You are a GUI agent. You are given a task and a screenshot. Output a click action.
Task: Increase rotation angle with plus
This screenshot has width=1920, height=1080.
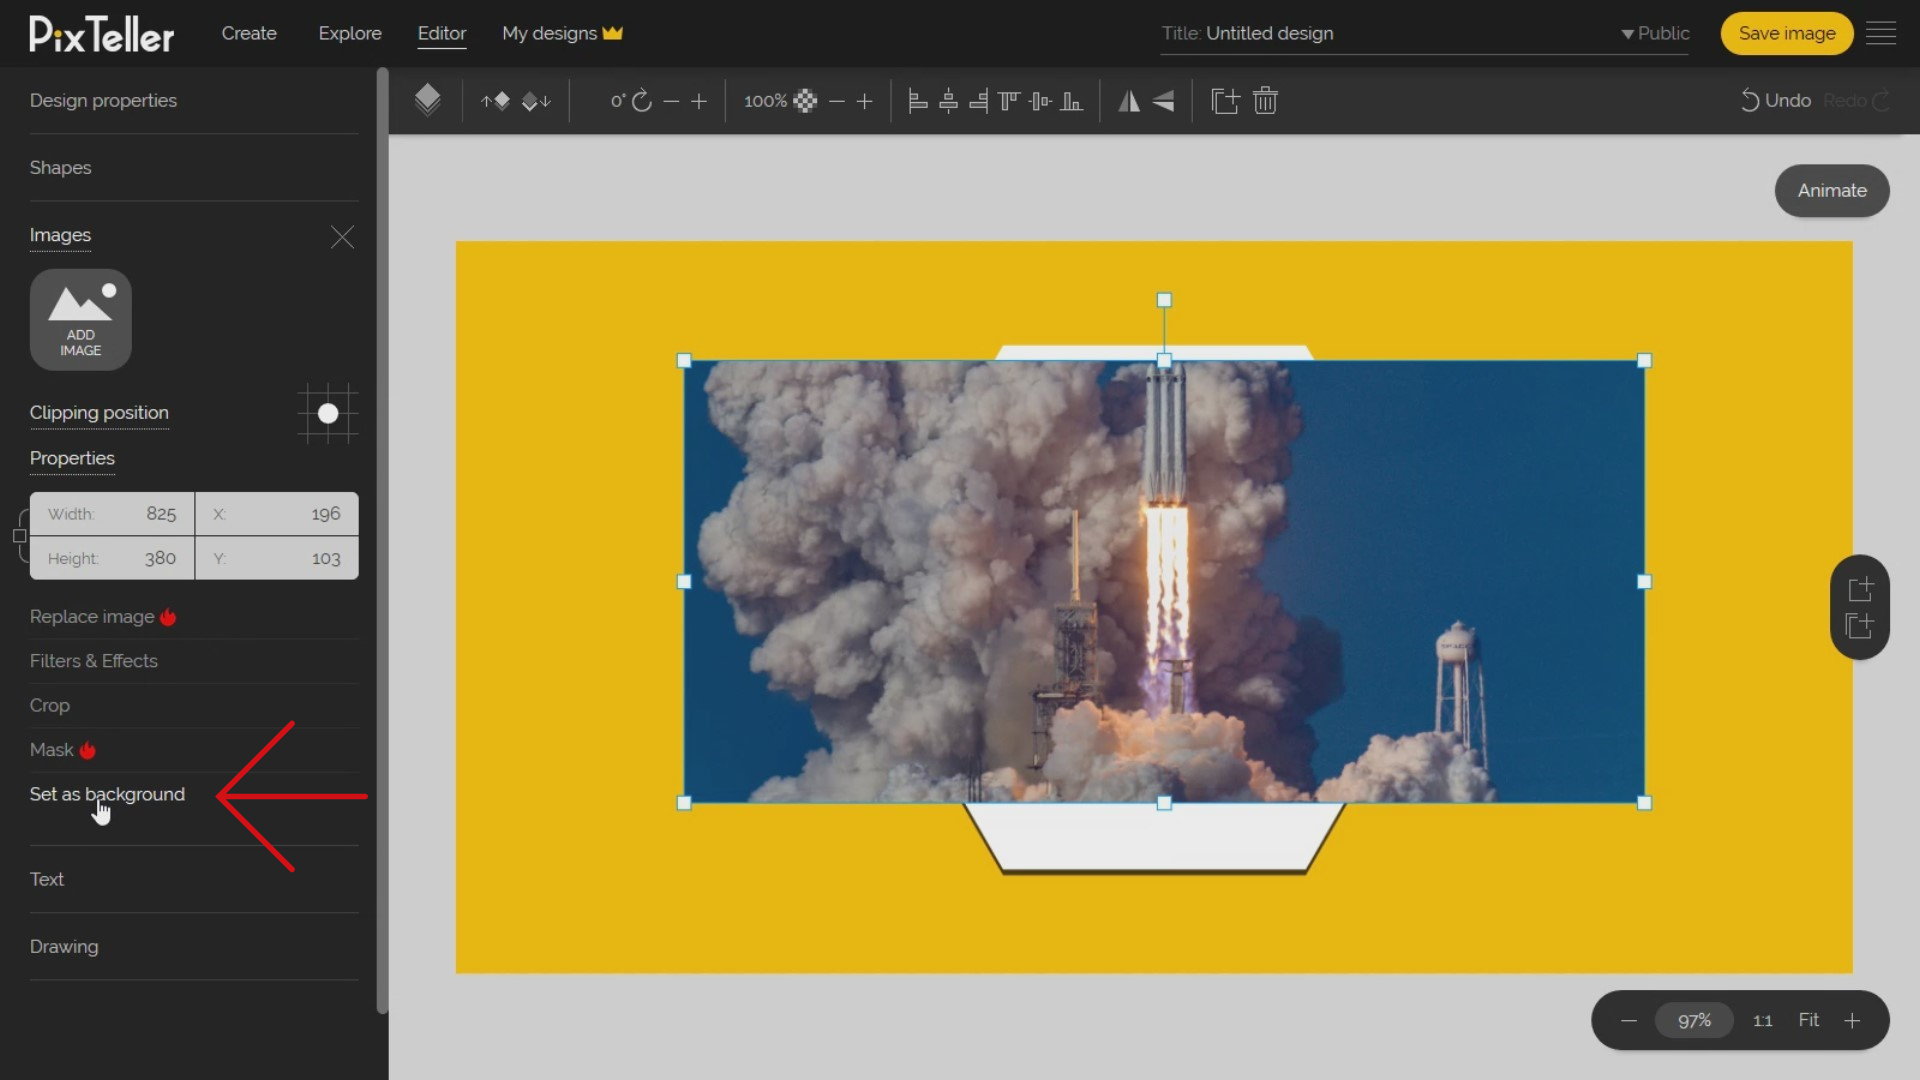[x=699, y=101]
